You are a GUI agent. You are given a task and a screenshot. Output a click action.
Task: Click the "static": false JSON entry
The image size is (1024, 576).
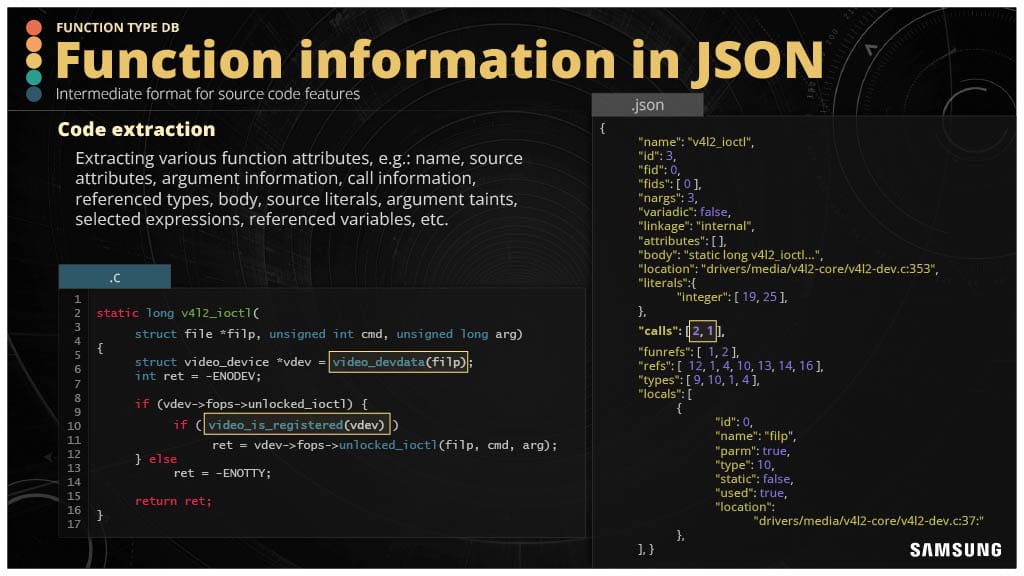[x=754, y=479]
